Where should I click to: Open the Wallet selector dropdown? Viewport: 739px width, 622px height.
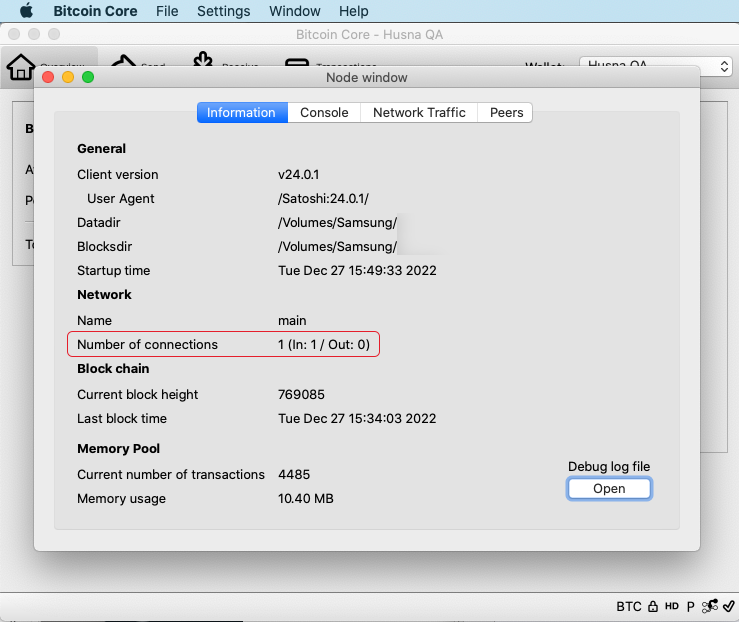[656, 65]
